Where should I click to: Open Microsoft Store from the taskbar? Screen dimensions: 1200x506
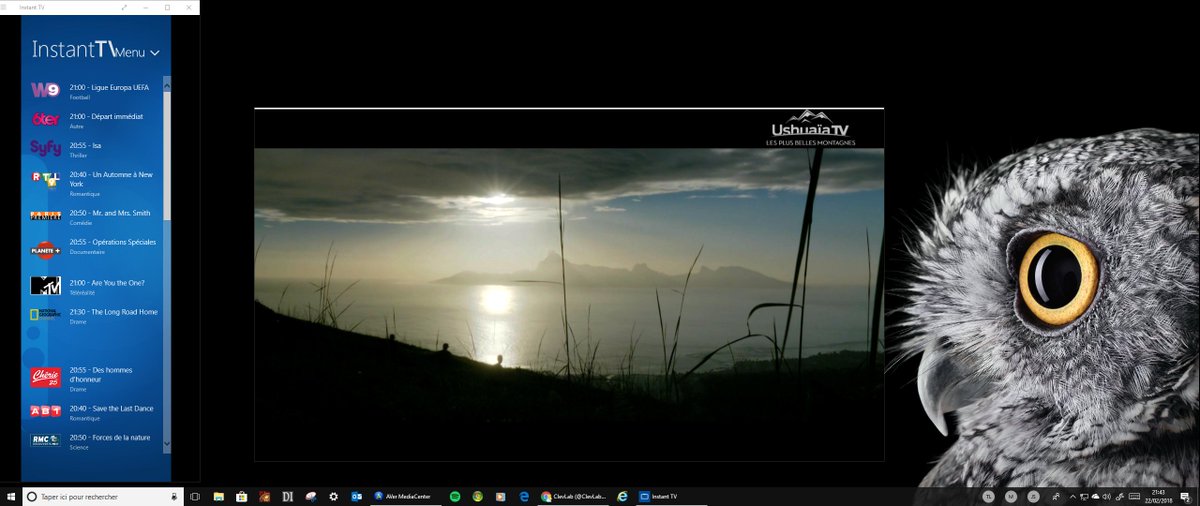(241, 496)
